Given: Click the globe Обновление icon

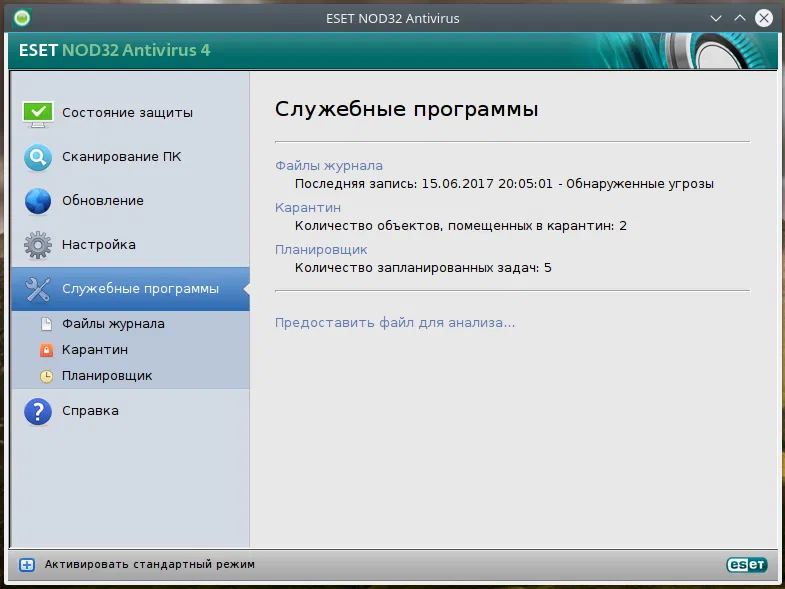Looking at the screenshot, I should (38, 201).
